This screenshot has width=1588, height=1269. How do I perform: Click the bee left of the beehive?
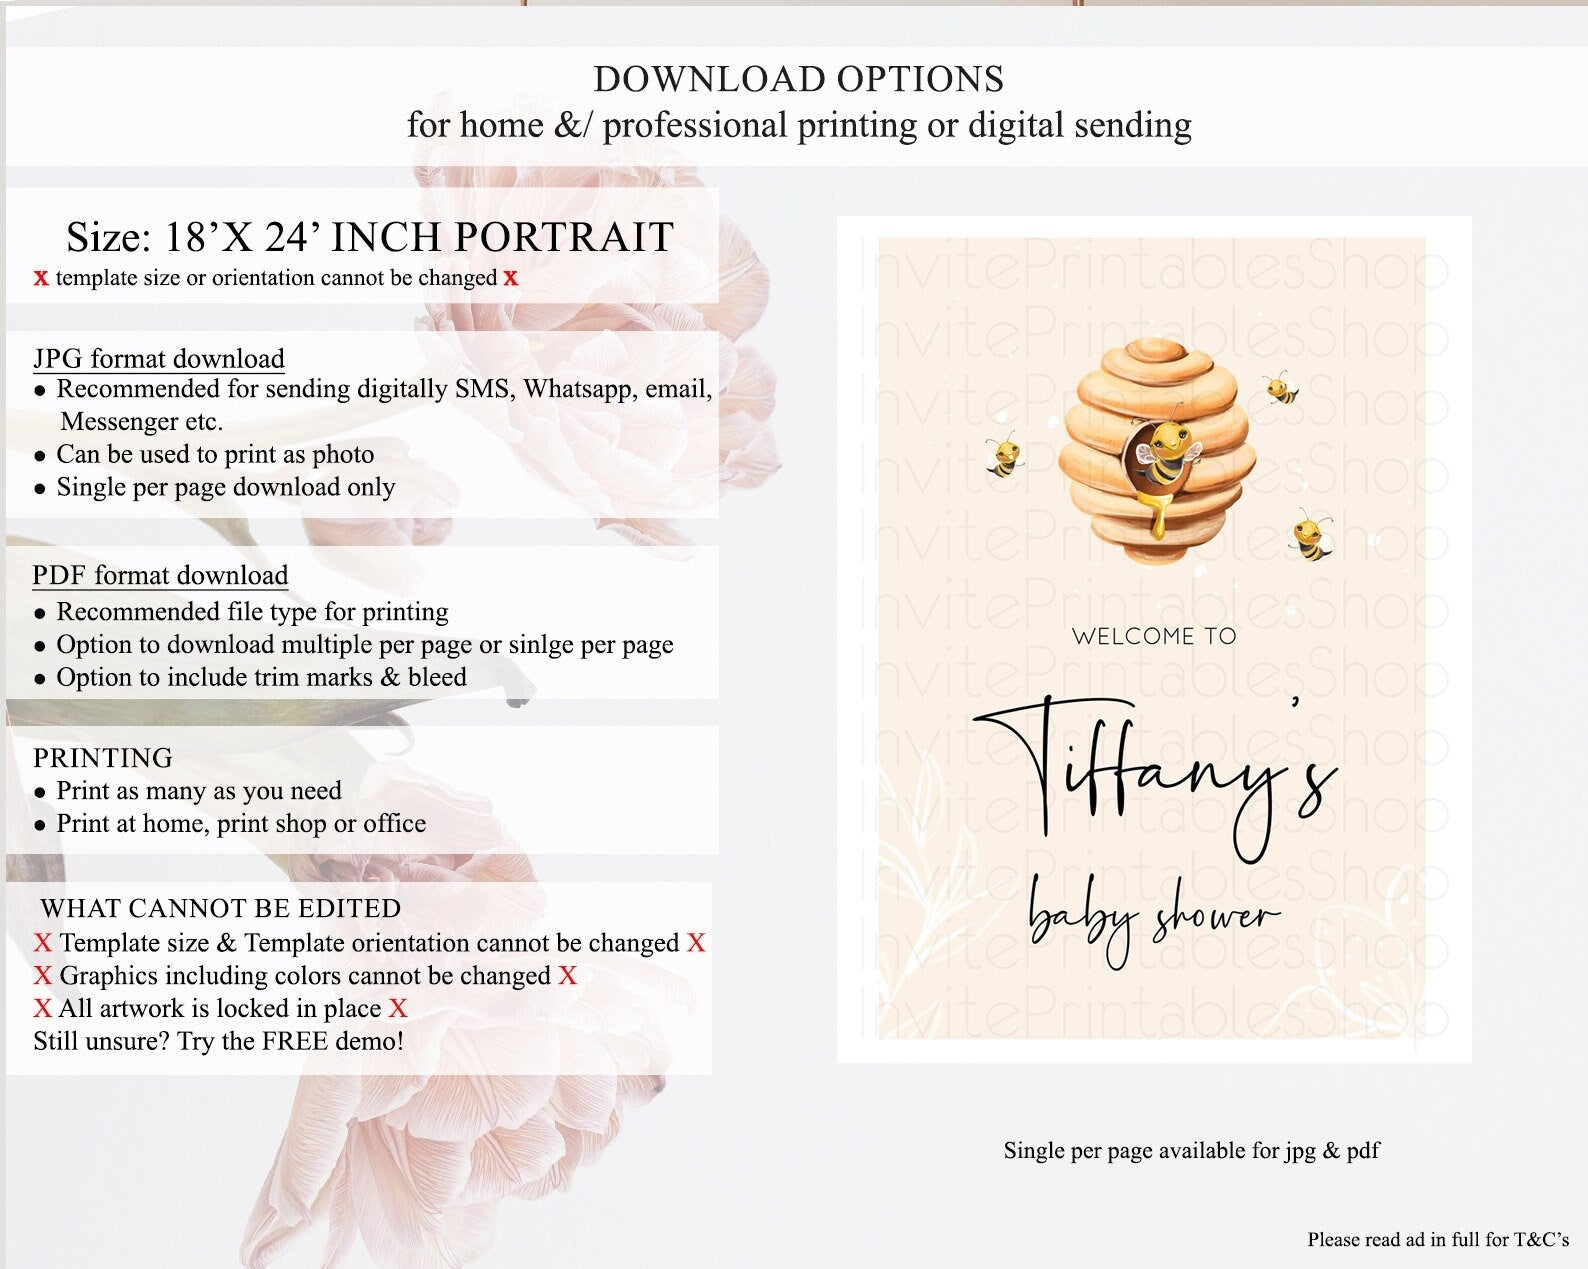click(1003, 455)
